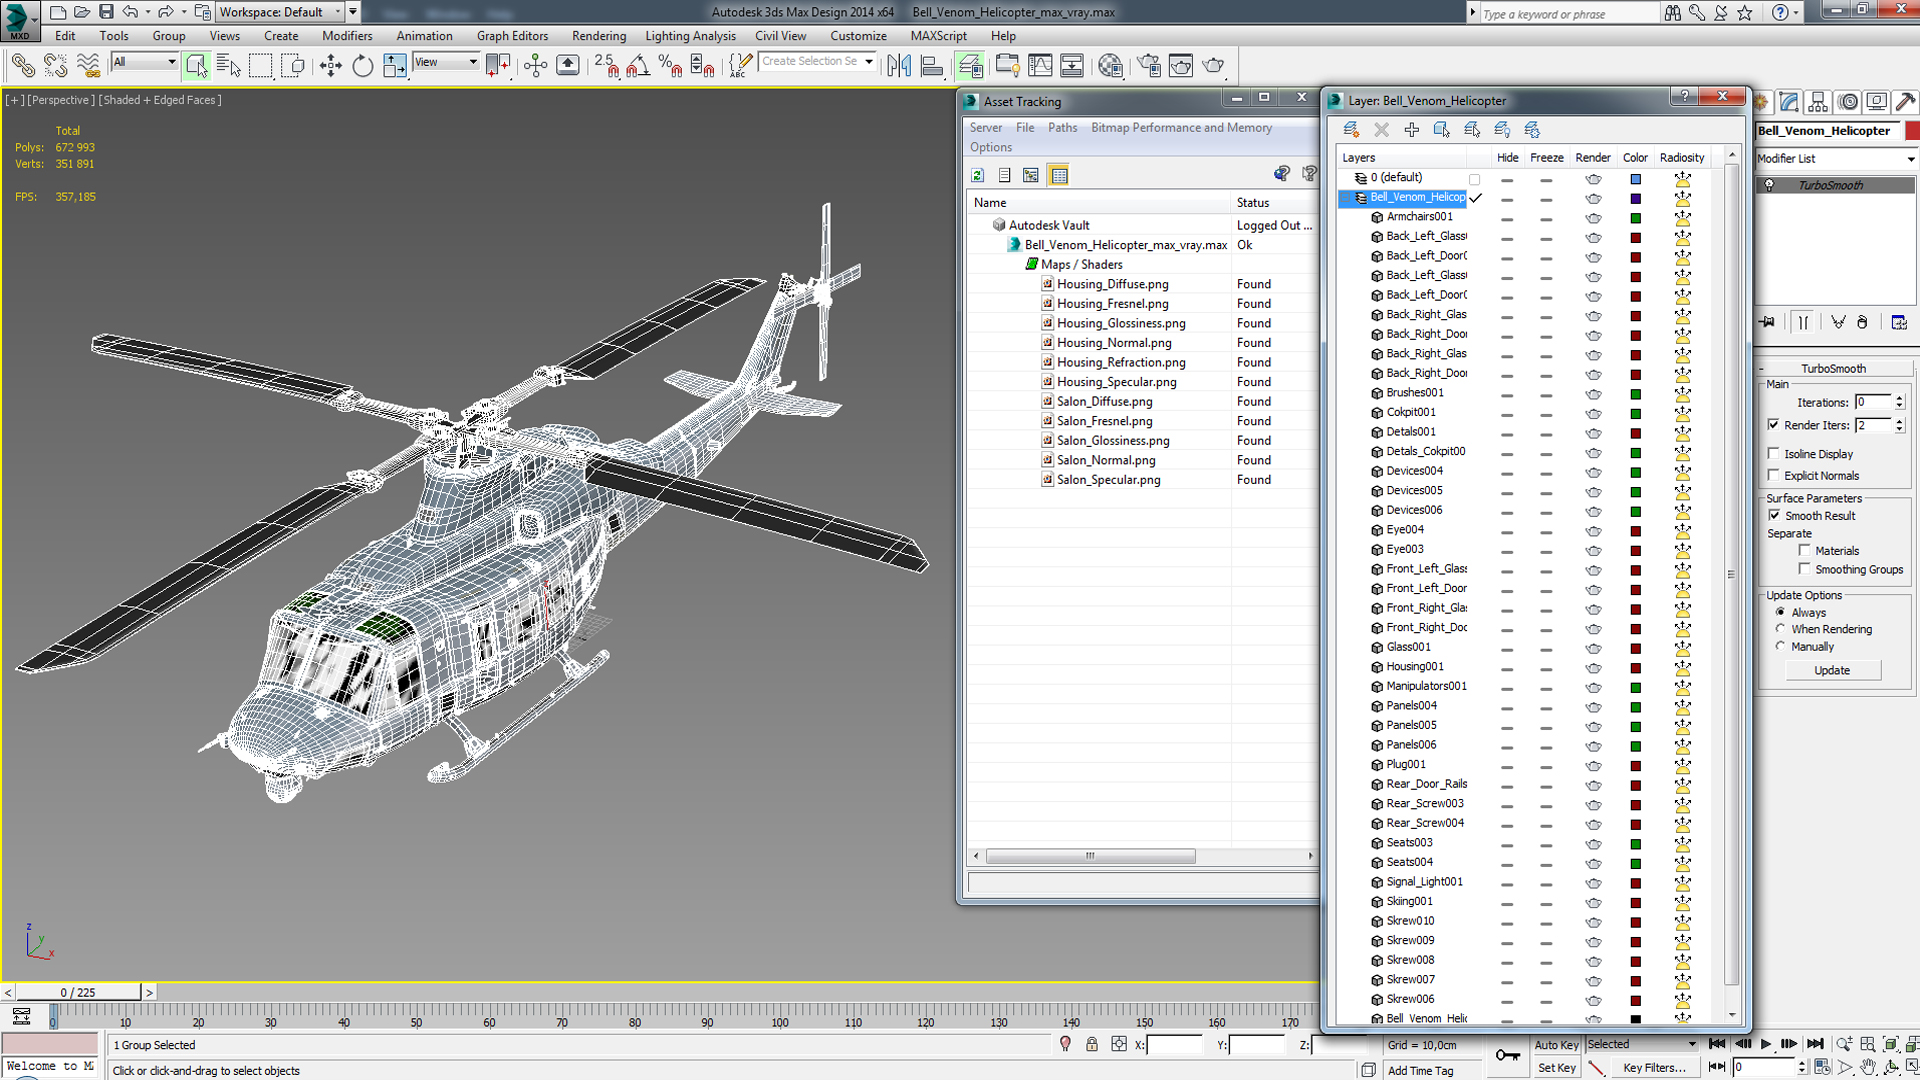Screen dimensions: 1920x1080
Task: Open Select by Name dialog
Action: point(228,66)
